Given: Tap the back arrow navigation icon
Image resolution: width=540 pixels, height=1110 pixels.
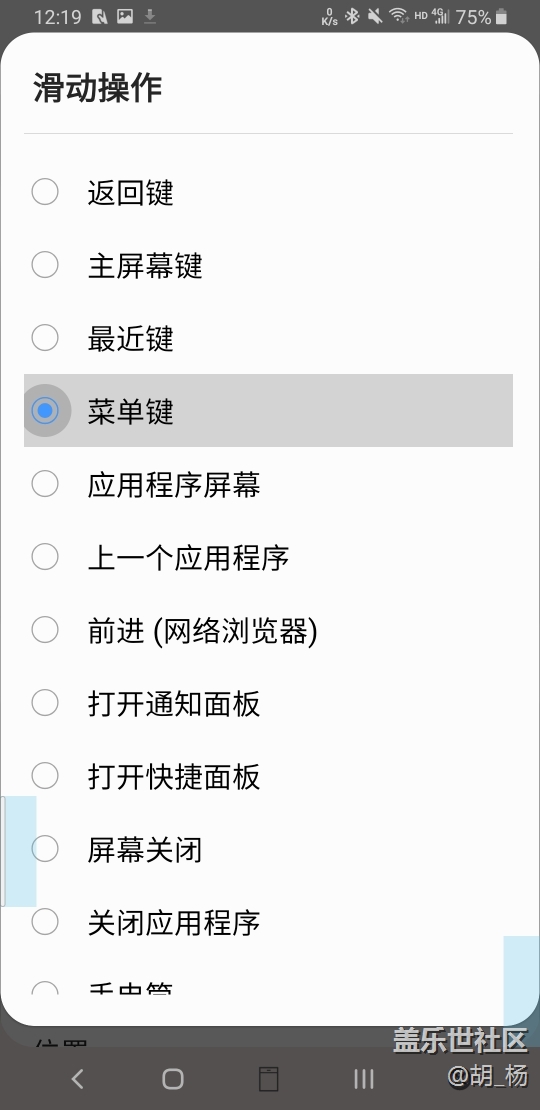Looking at the screenshot, I should pyautogui.click(x=78, y=1079).
